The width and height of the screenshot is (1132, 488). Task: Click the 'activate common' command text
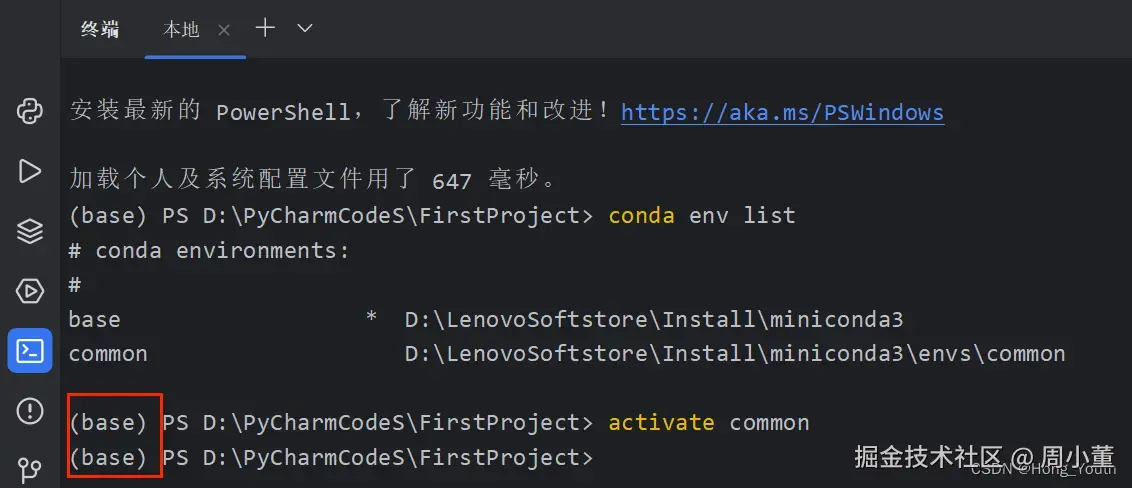tap(708, 422)
